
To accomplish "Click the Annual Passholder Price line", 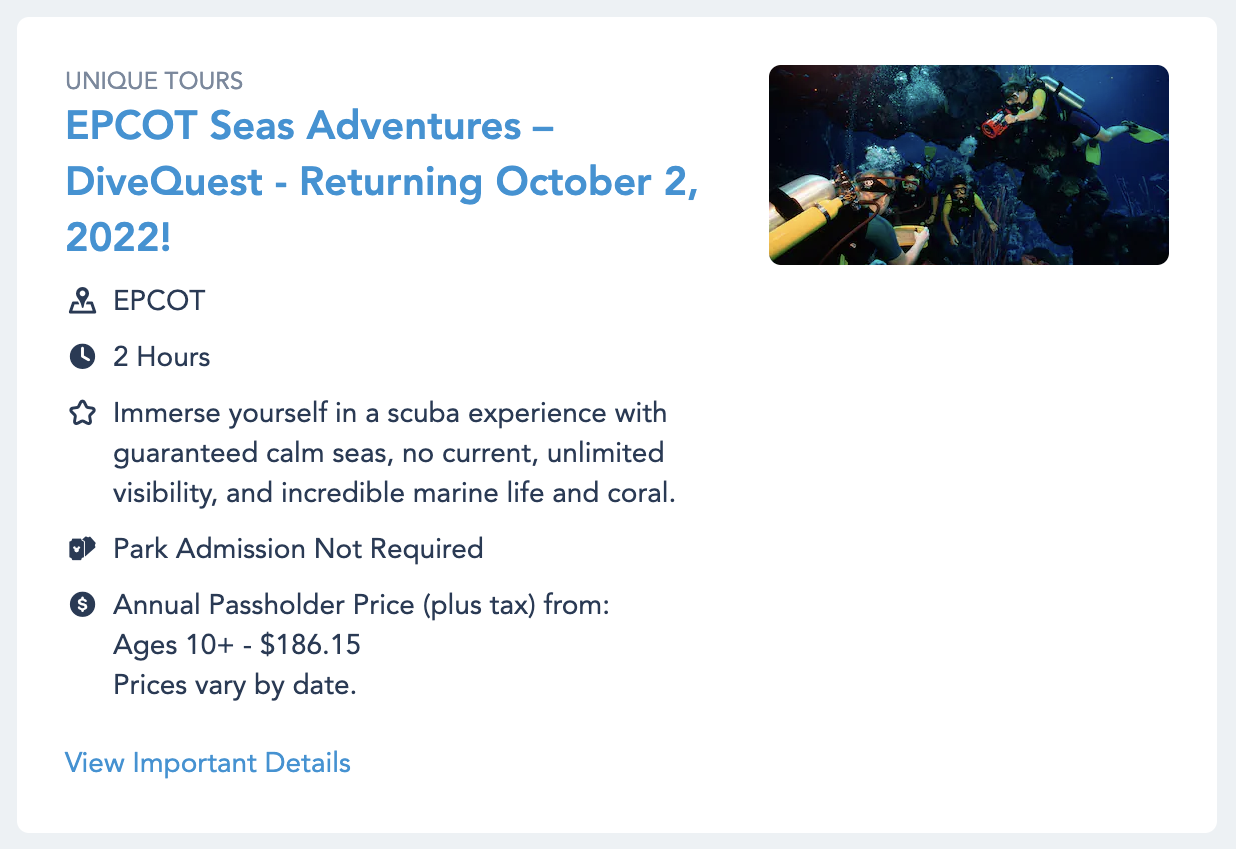I will pos(361,605).
